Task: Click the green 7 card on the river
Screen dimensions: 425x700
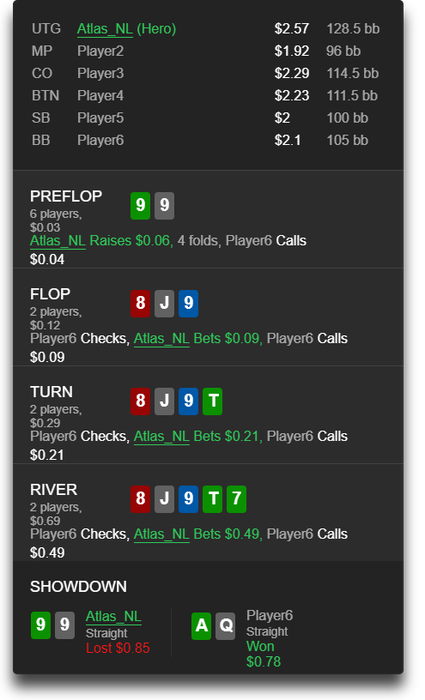Action: [237, 499]
